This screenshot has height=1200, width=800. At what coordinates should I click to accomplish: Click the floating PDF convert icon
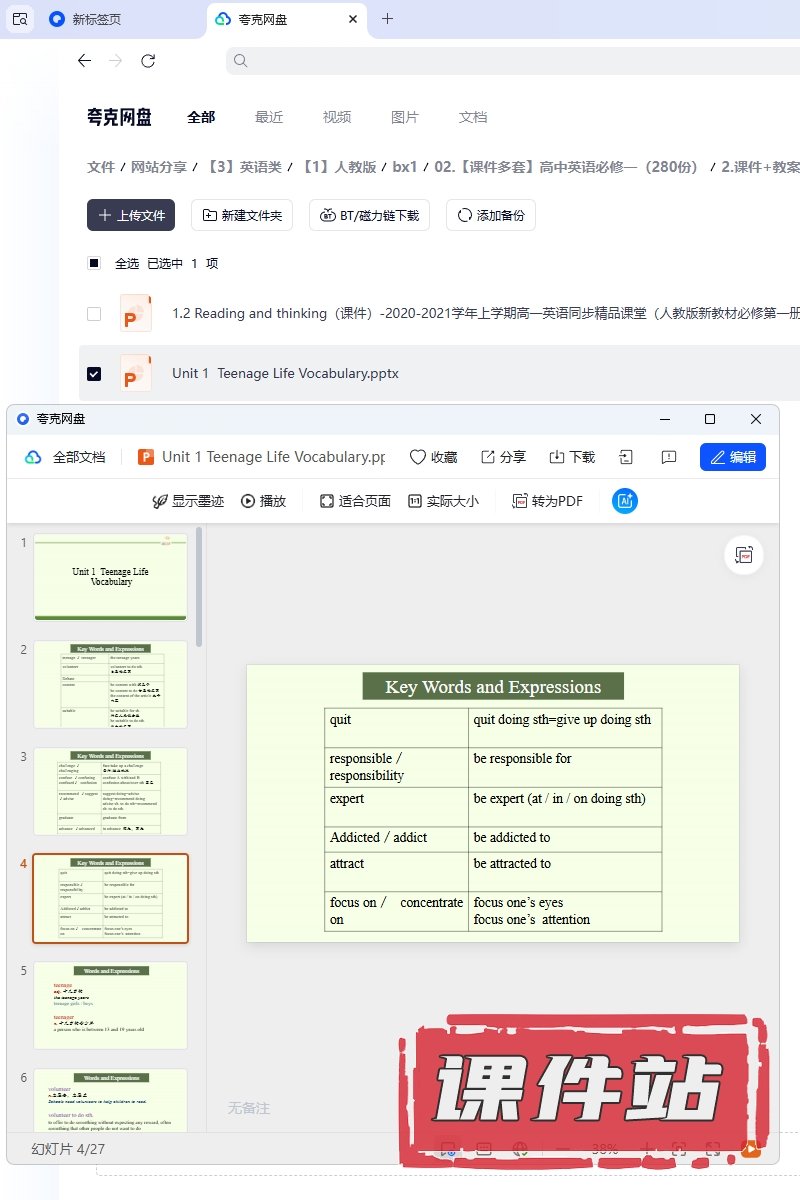click(744, 555)
